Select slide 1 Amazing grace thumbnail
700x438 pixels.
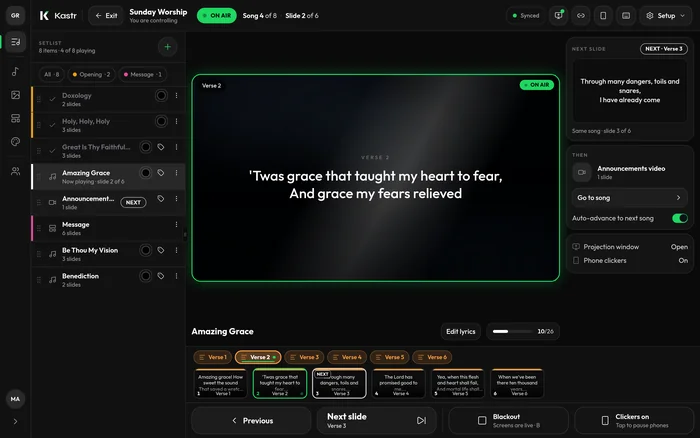point(220,383)
